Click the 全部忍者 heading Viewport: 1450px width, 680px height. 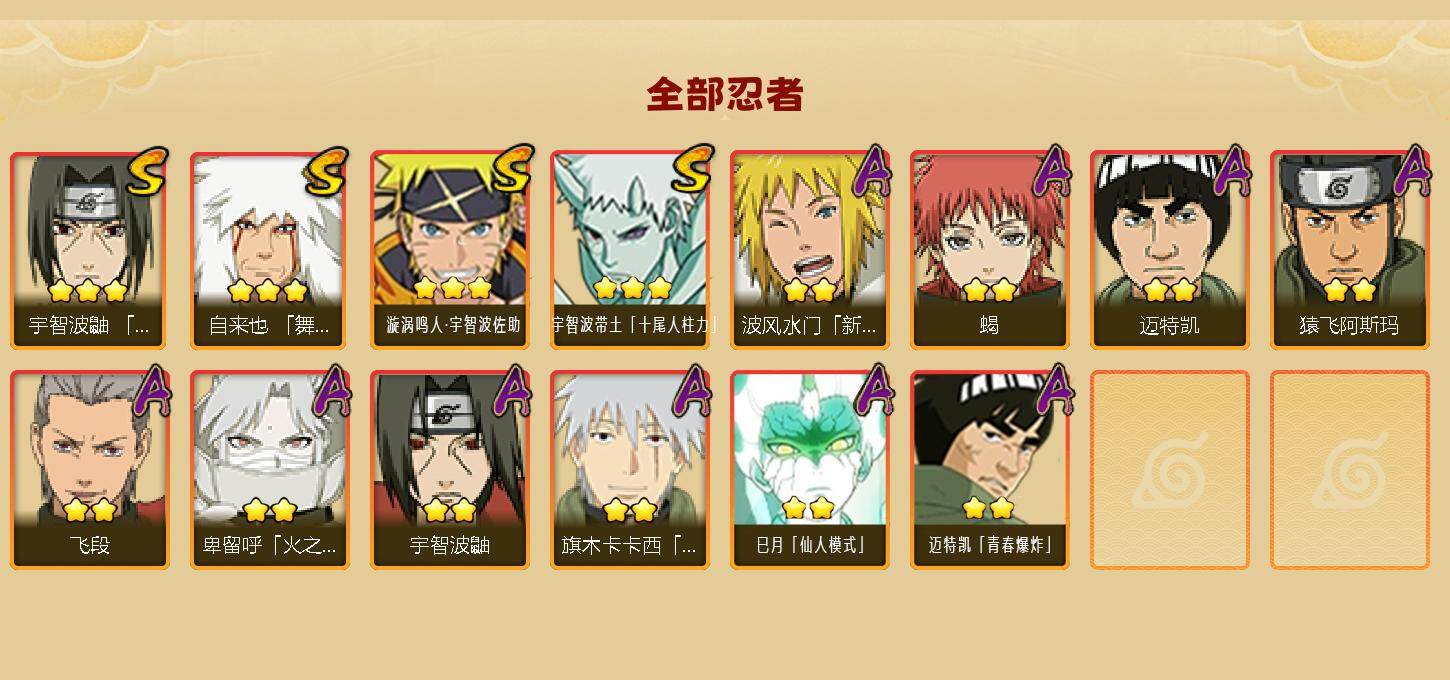[x=725, y=94]
